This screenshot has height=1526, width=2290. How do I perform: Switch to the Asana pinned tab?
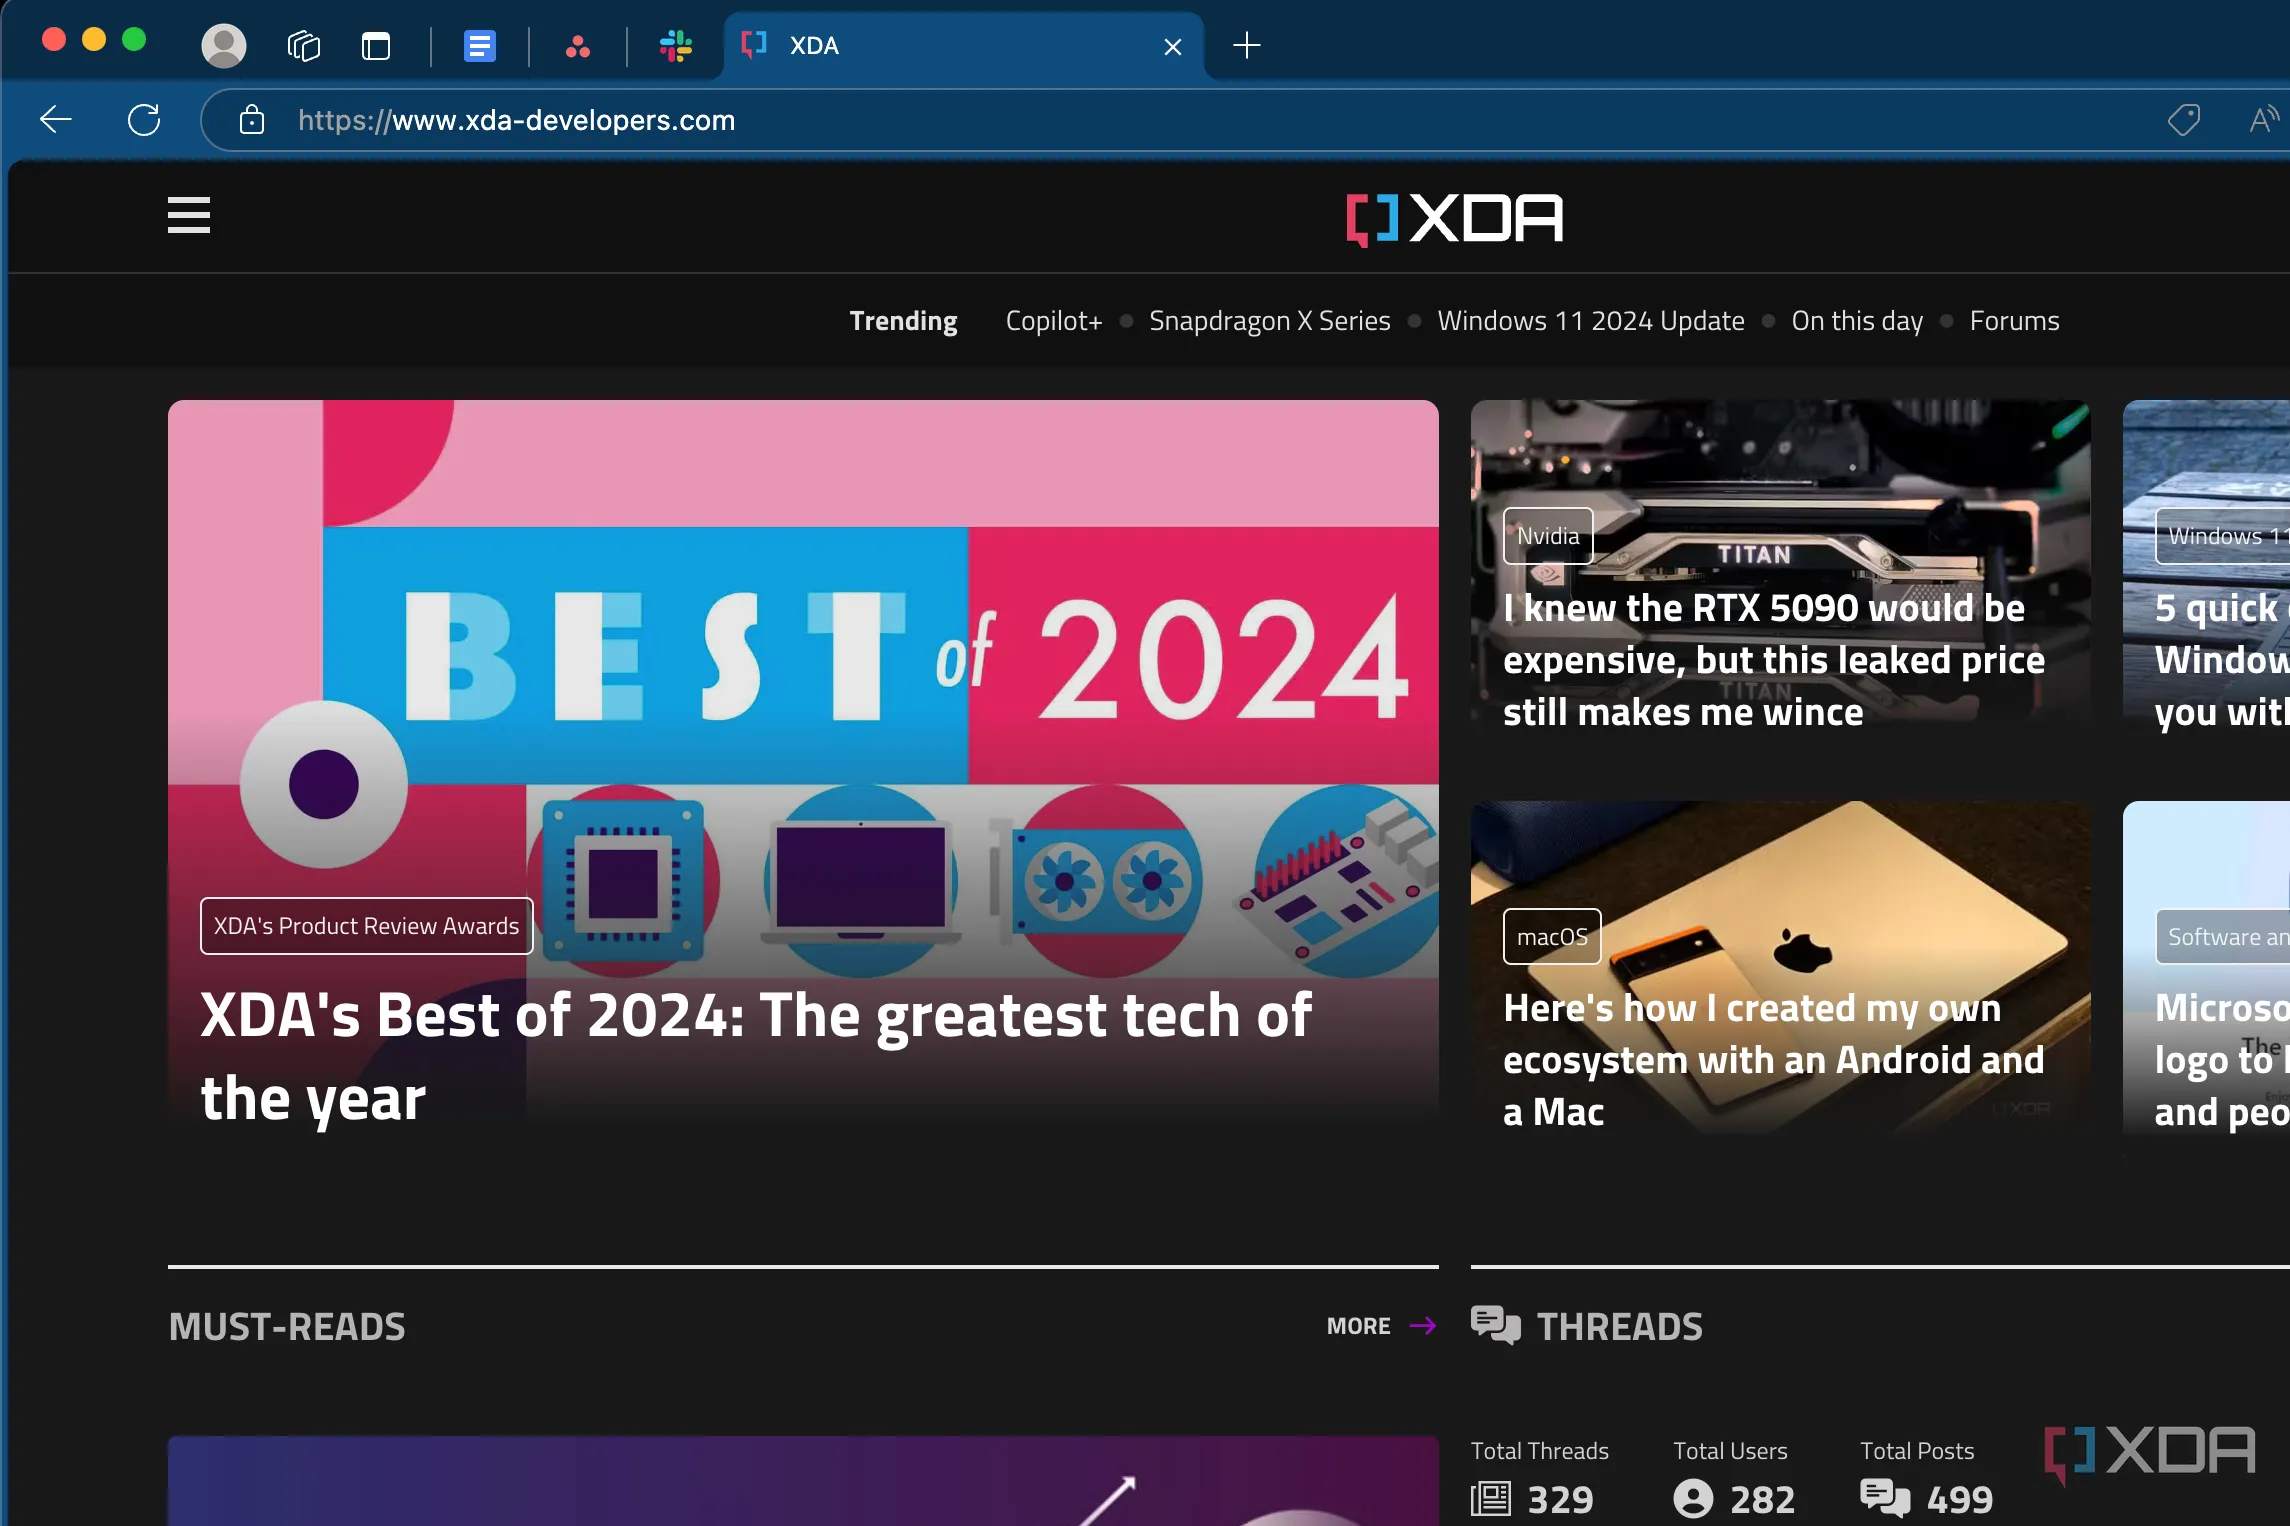coord(578,46)
